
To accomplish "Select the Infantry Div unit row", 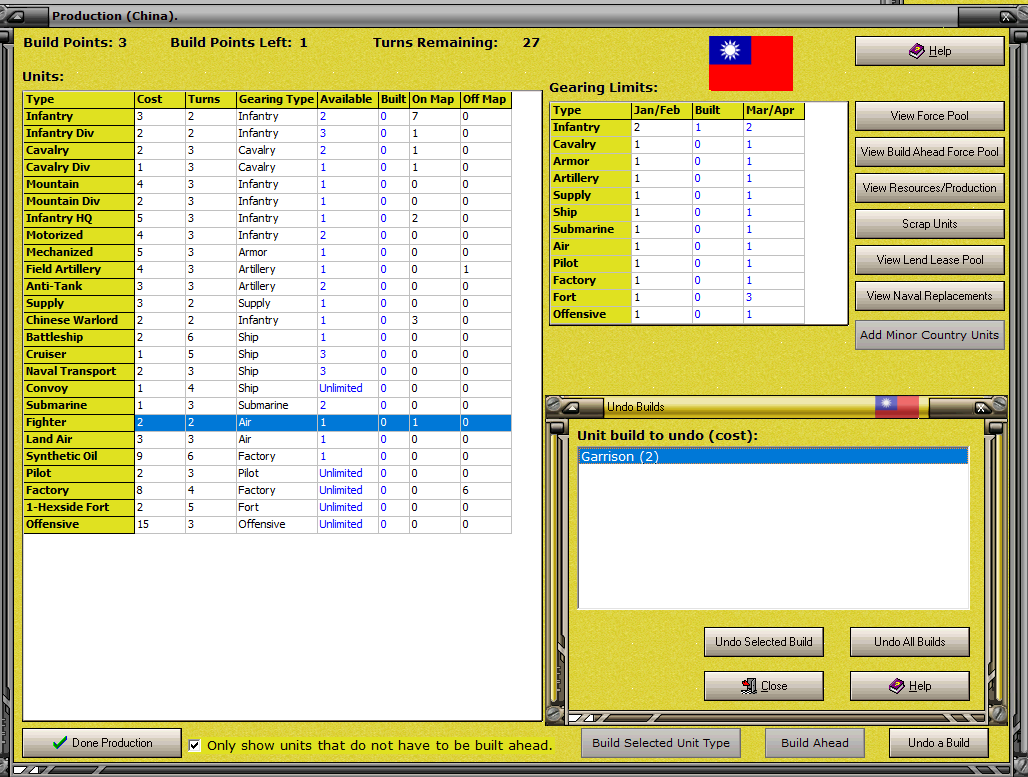I will coord(267,134).
